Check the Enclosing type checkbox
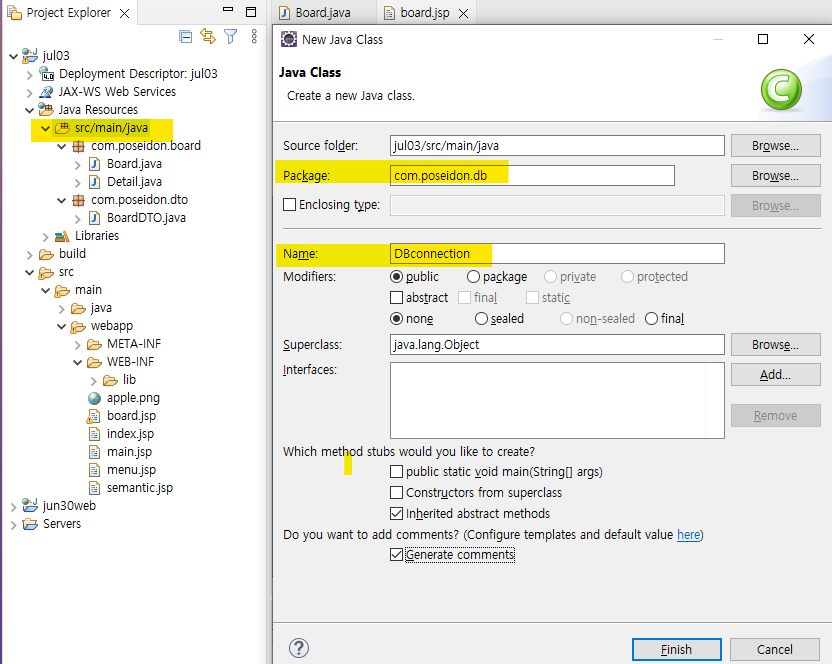 pos(290,204)
